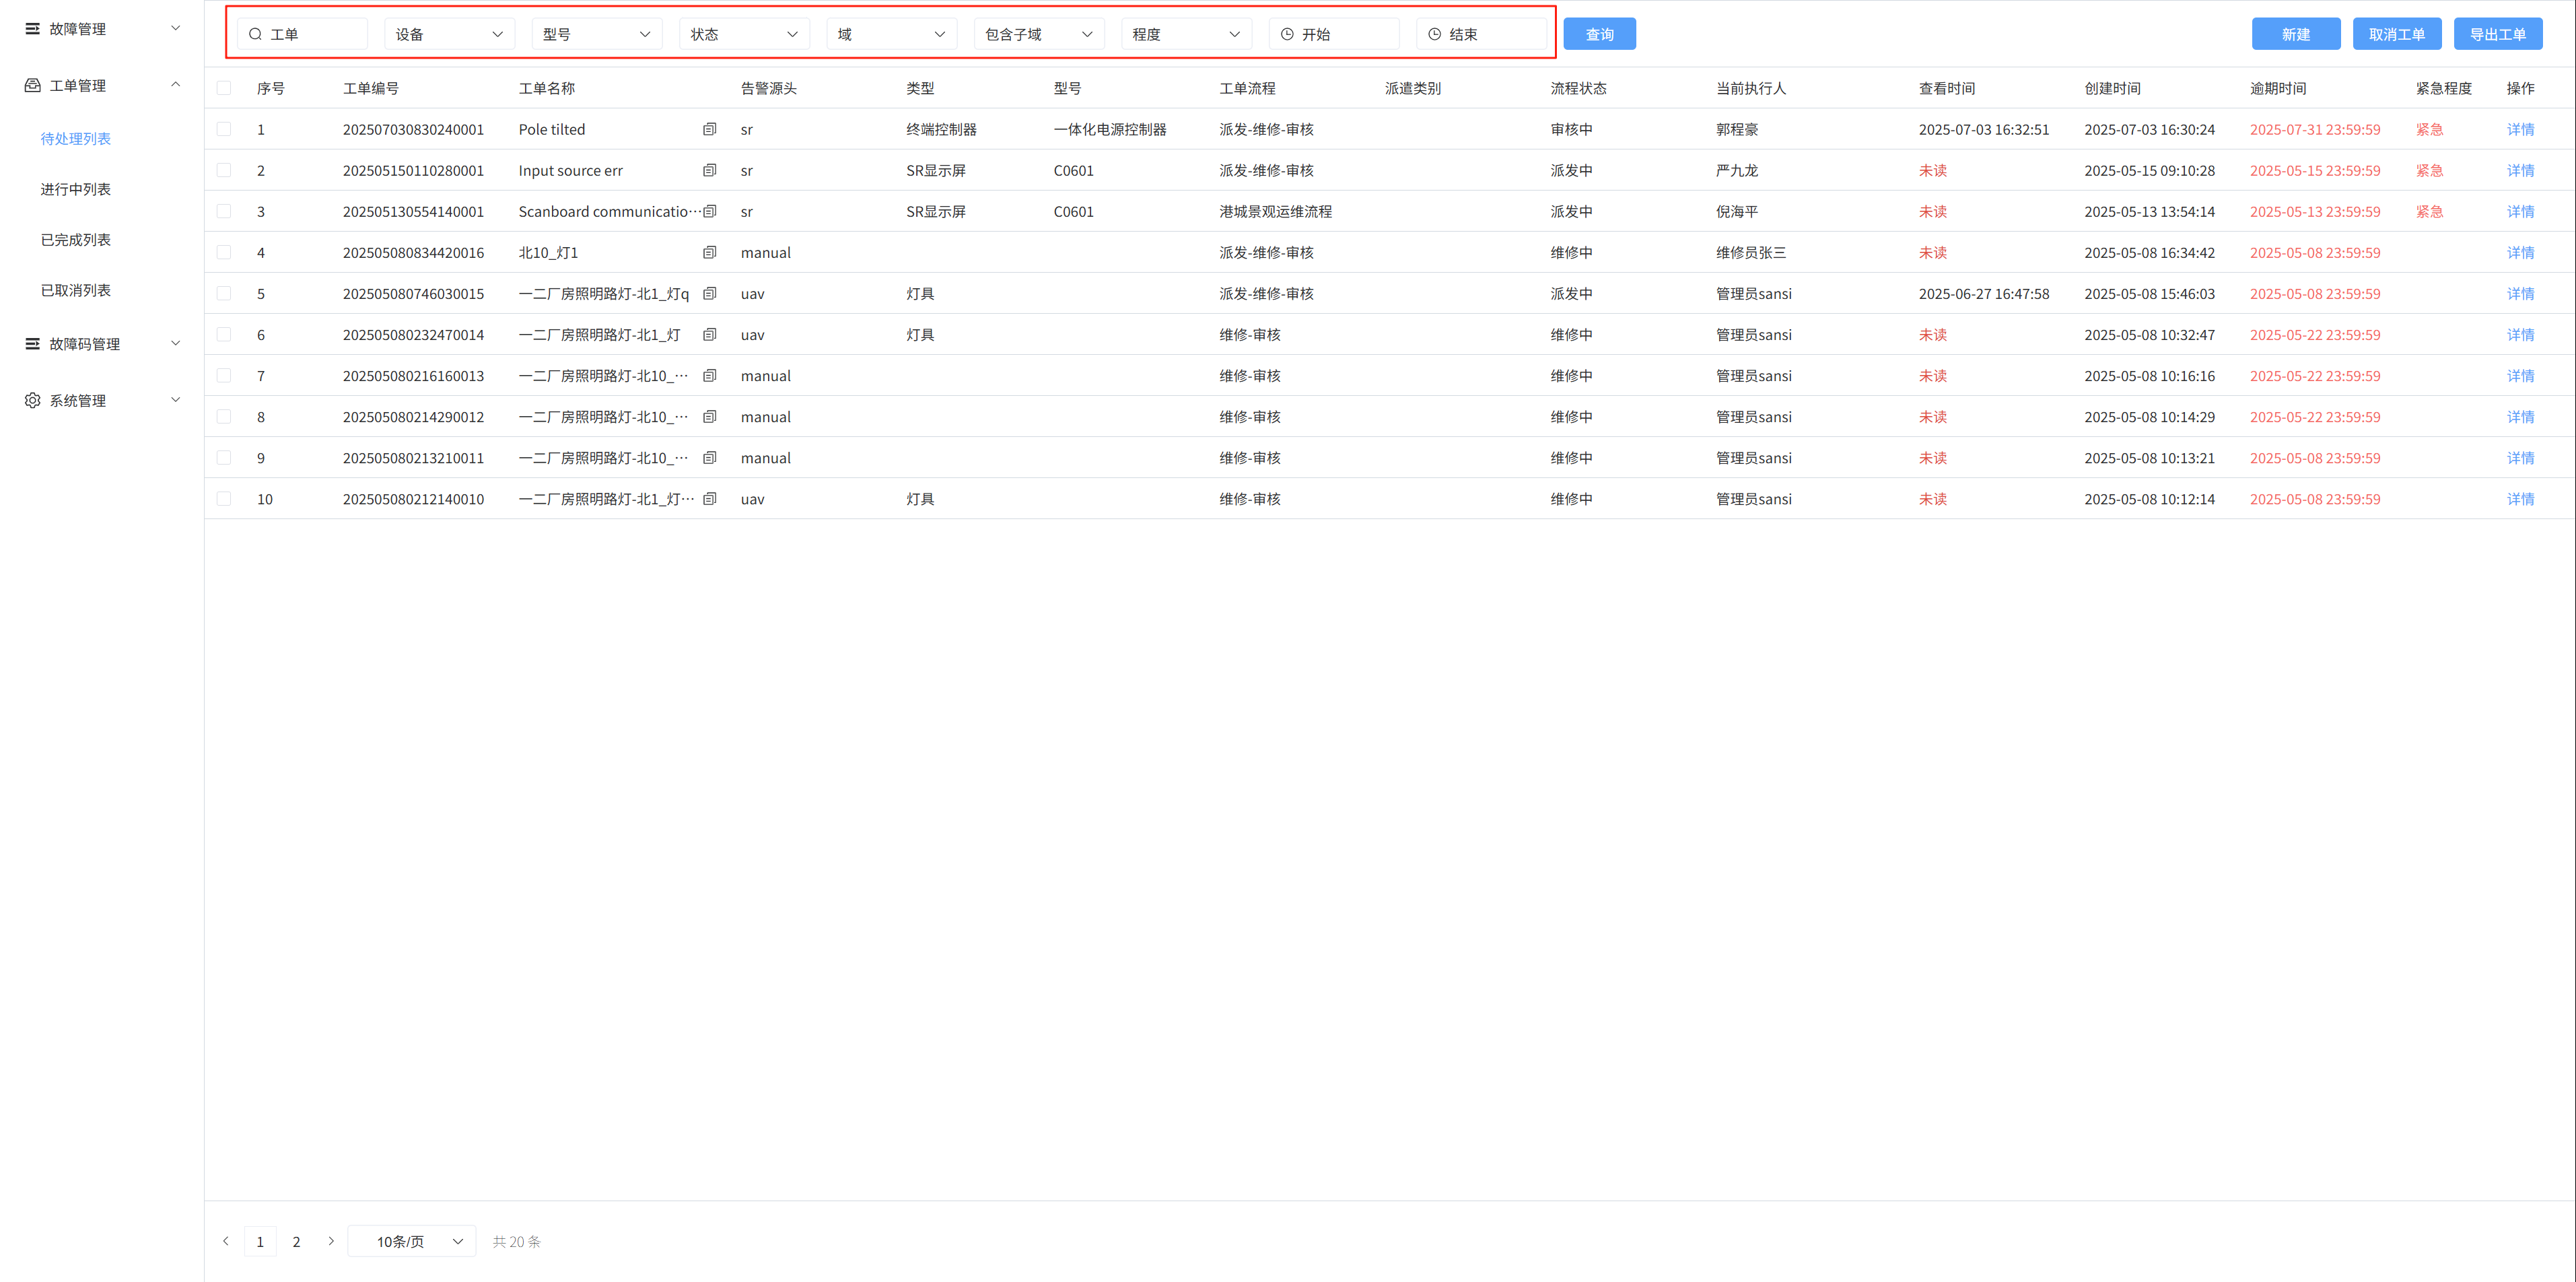This screenshot has height=1282, width=2576.
Task: Click the 工单管理 inbox icon
Action: pos(32,85)
